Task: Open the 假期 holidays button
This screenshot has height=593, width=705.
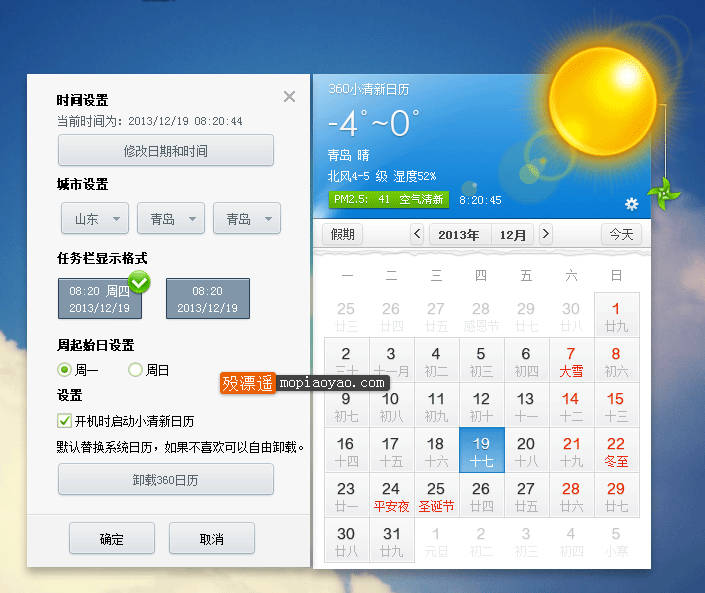Action: [343, 234]
